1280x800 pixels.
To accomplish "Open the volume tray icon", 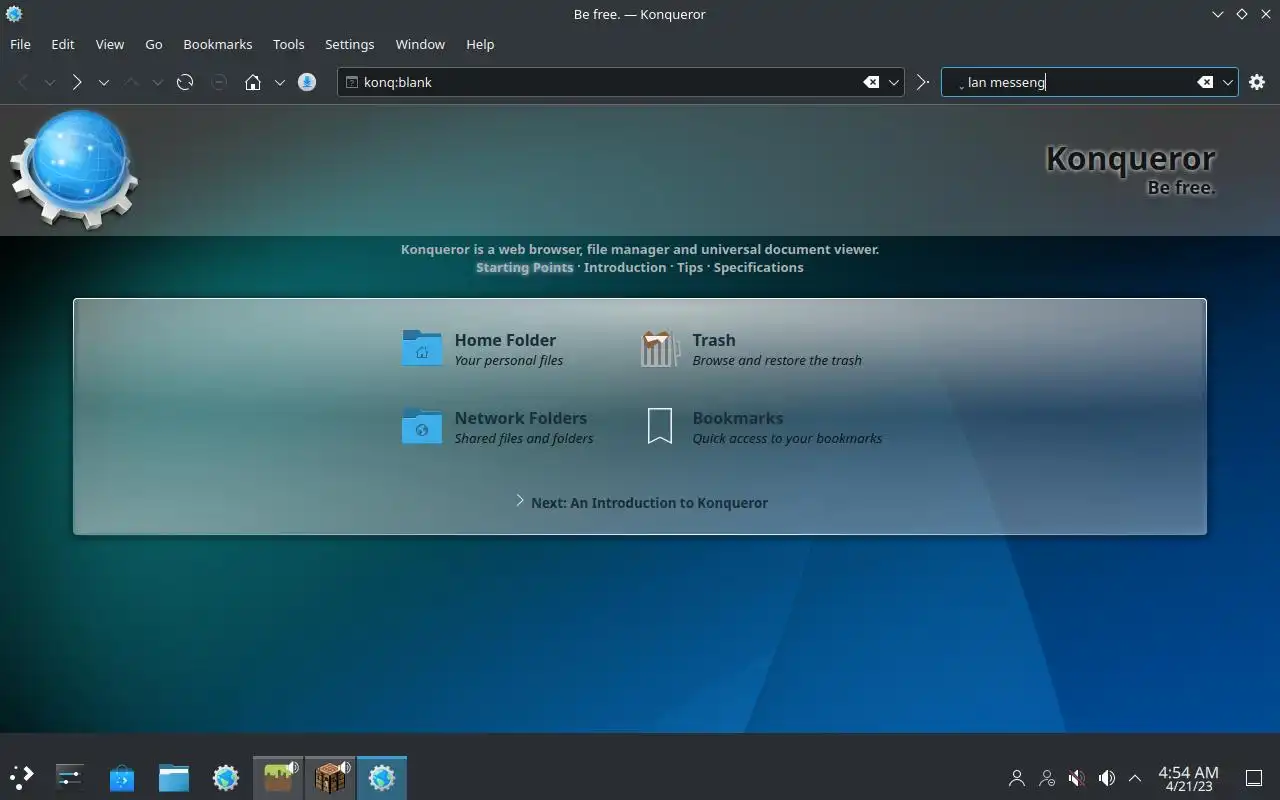I will point(1107,778).
